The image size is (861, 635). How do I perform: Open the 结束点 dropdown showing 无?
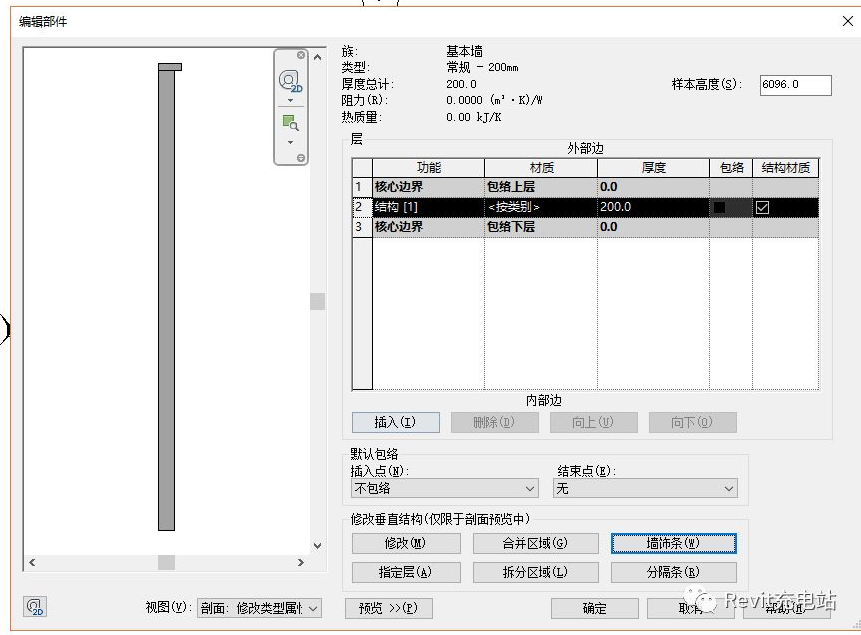[x=645, y=488]
